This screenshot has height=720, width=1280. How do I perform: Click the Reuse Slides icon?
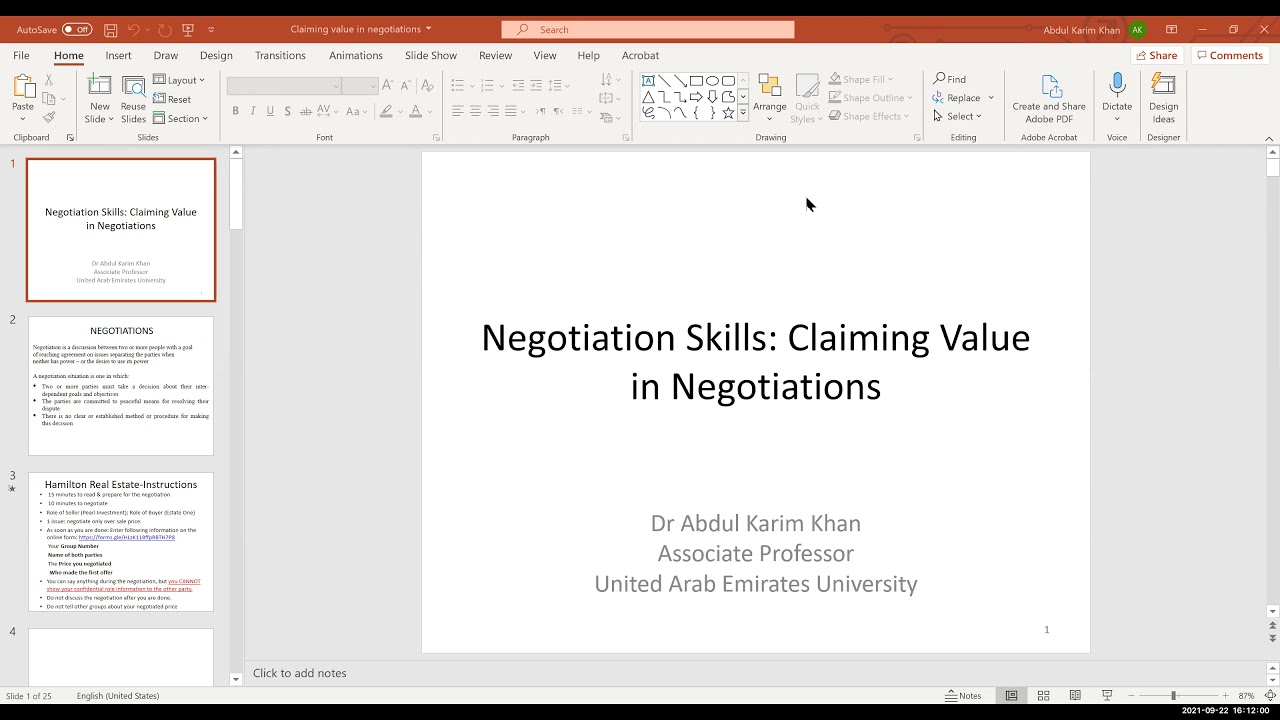click(133, 87)
